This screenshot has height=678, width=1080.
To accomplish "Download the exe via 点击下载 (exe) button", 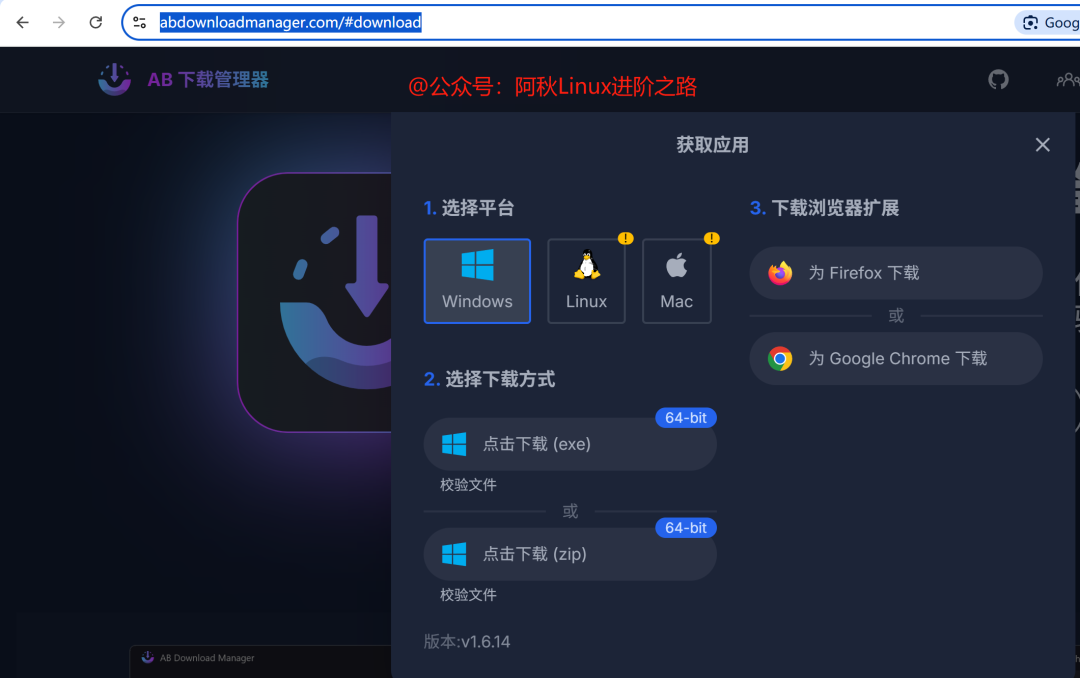I will tap(570, 443).
